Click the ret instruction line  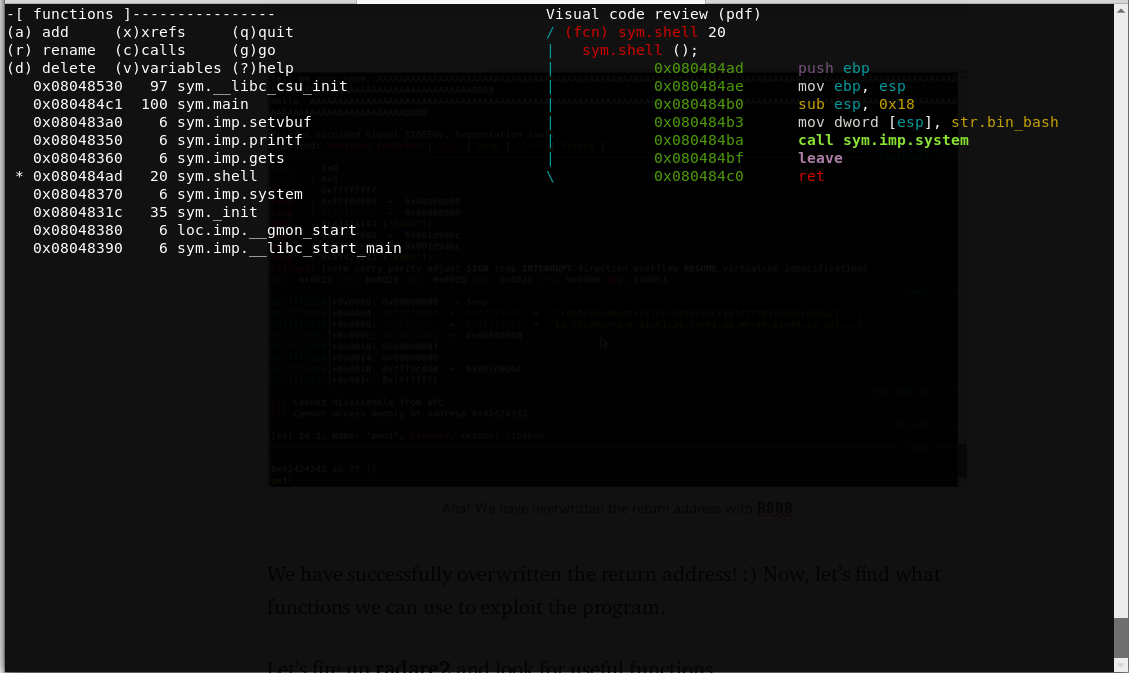(x=811, y=176)
